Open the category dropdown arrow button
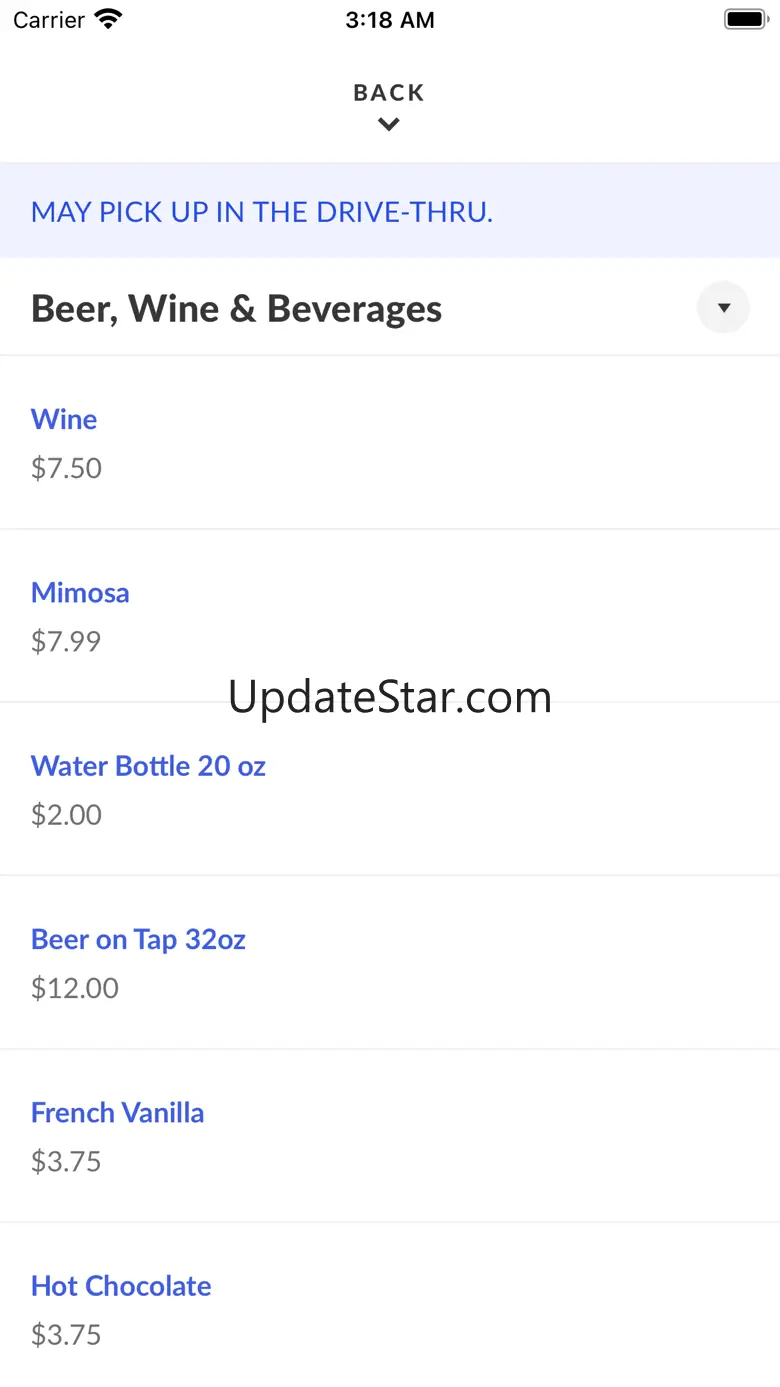 coord(723,308)
